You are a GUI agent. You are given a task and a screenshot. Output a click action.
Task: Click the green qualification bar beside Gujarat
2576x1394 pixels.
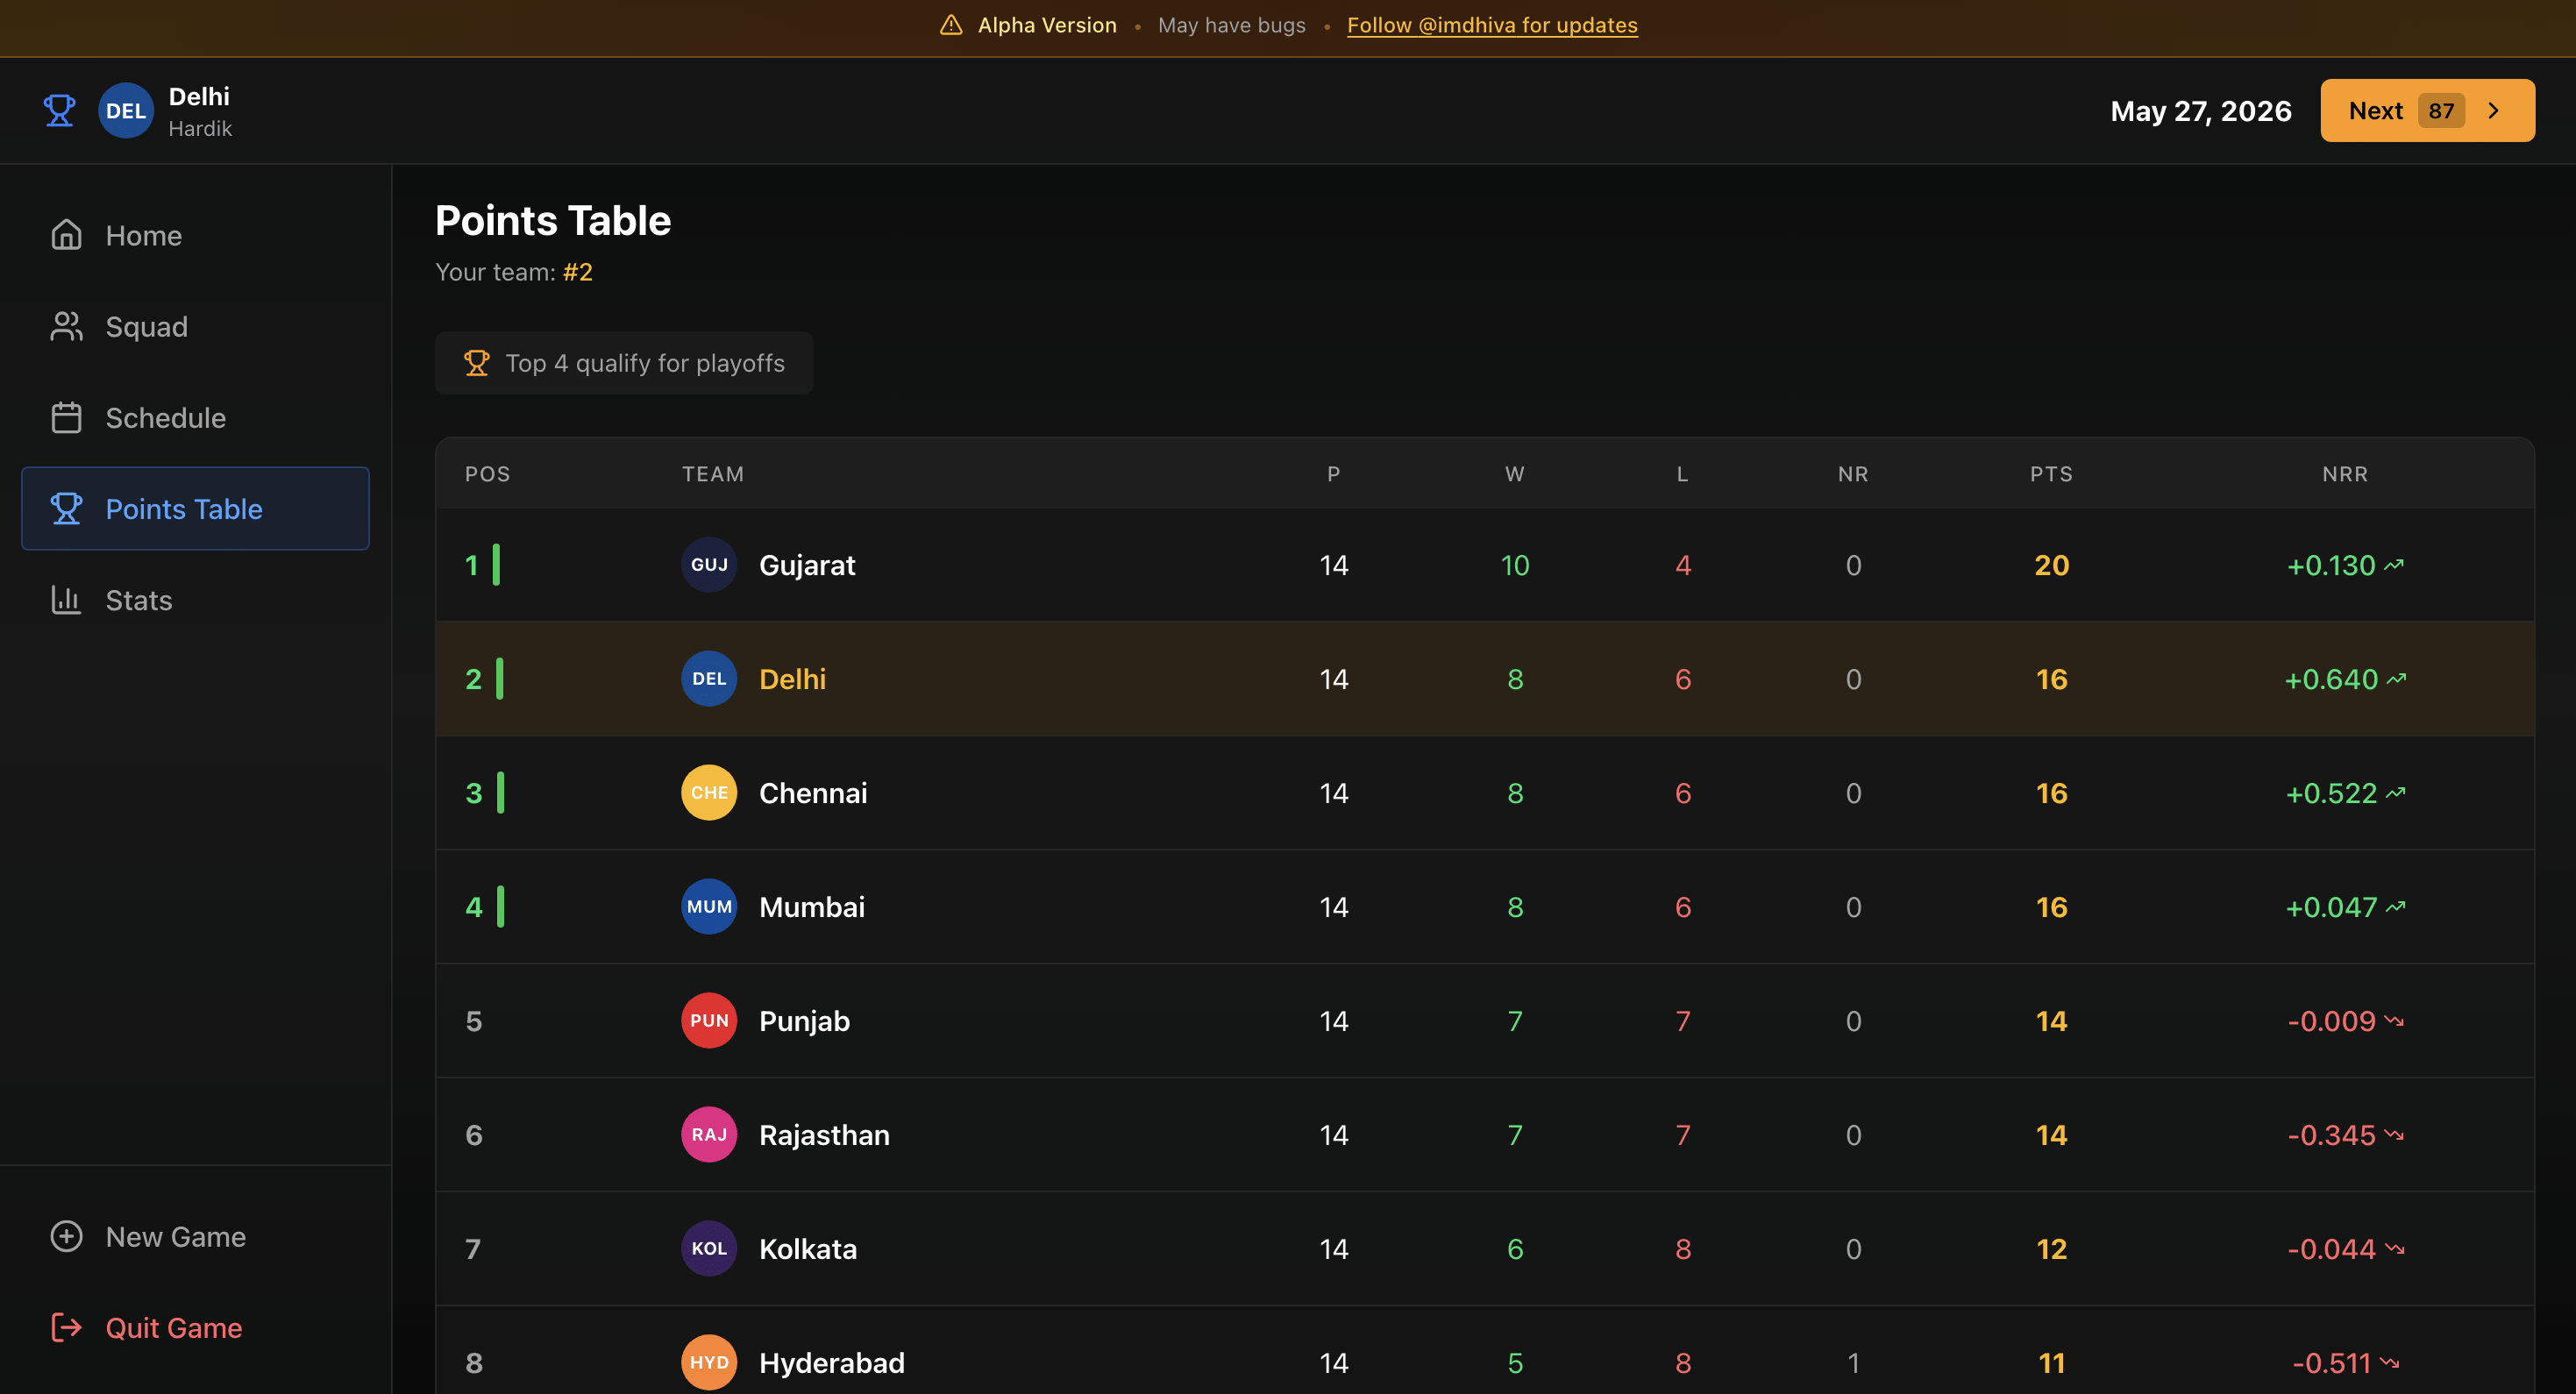tap(496, 564)
